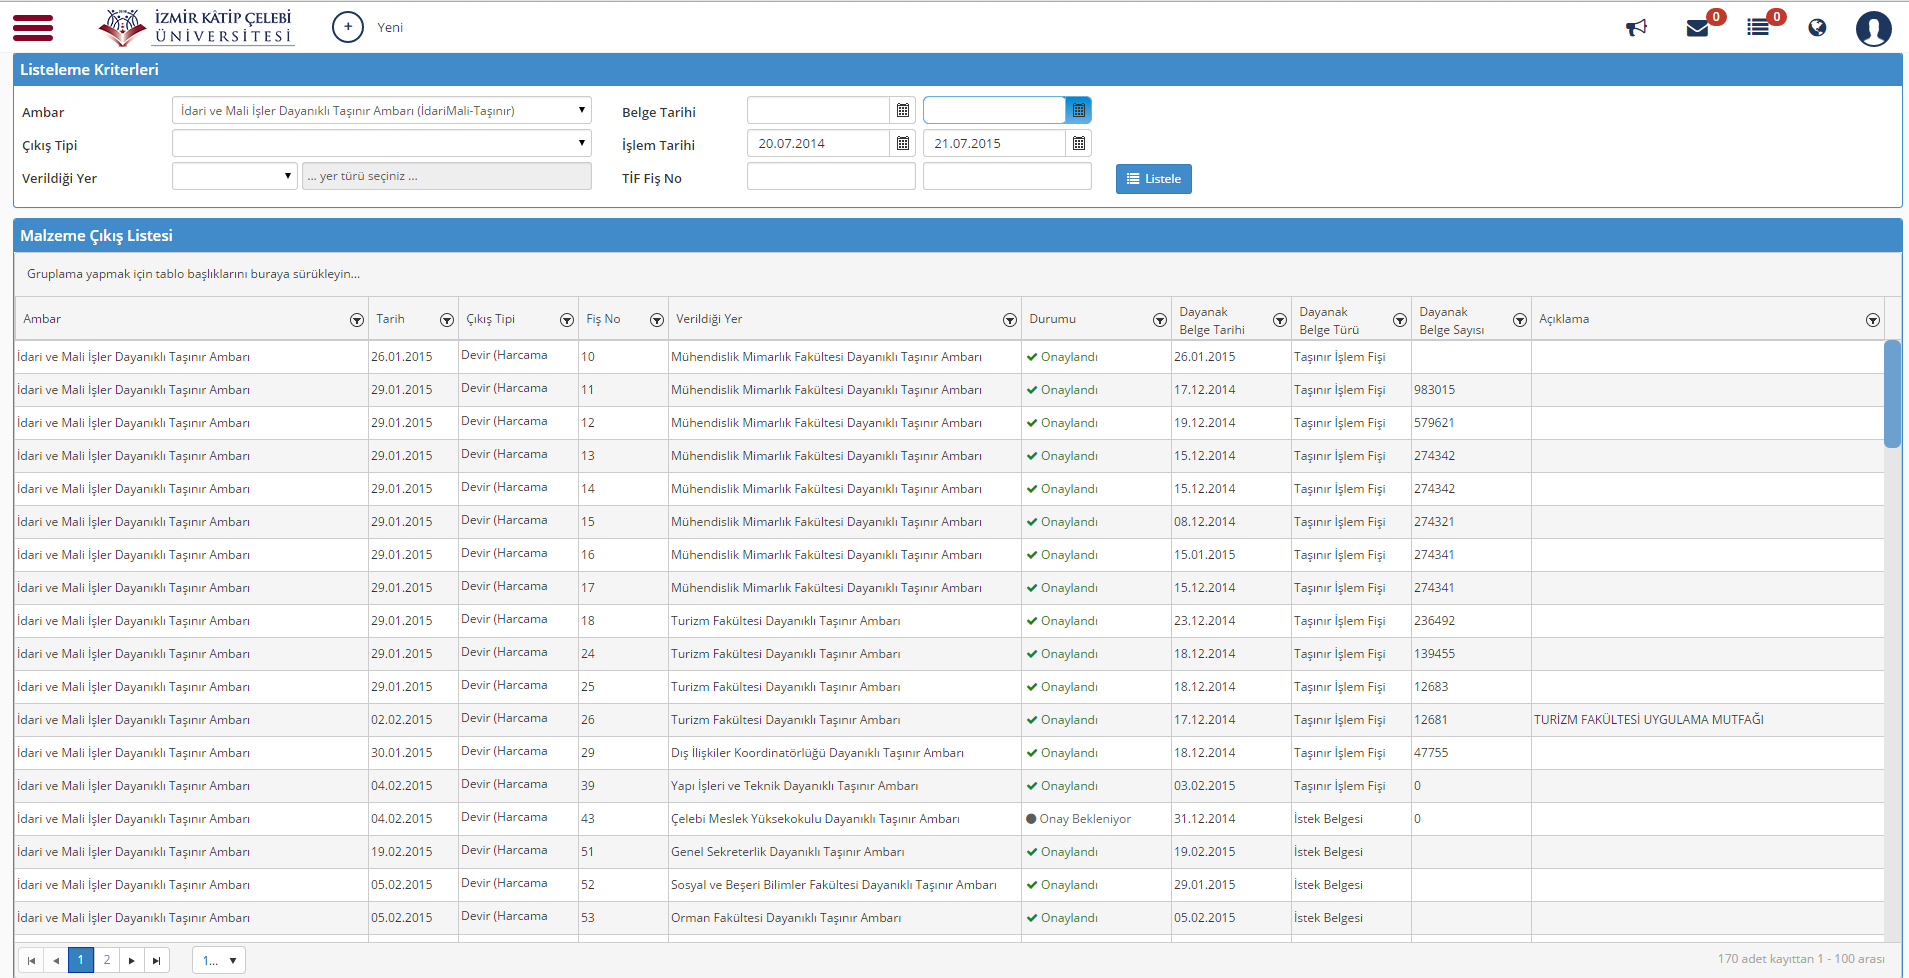
Task: Click the globe language icon
Action: [1817, 28]
